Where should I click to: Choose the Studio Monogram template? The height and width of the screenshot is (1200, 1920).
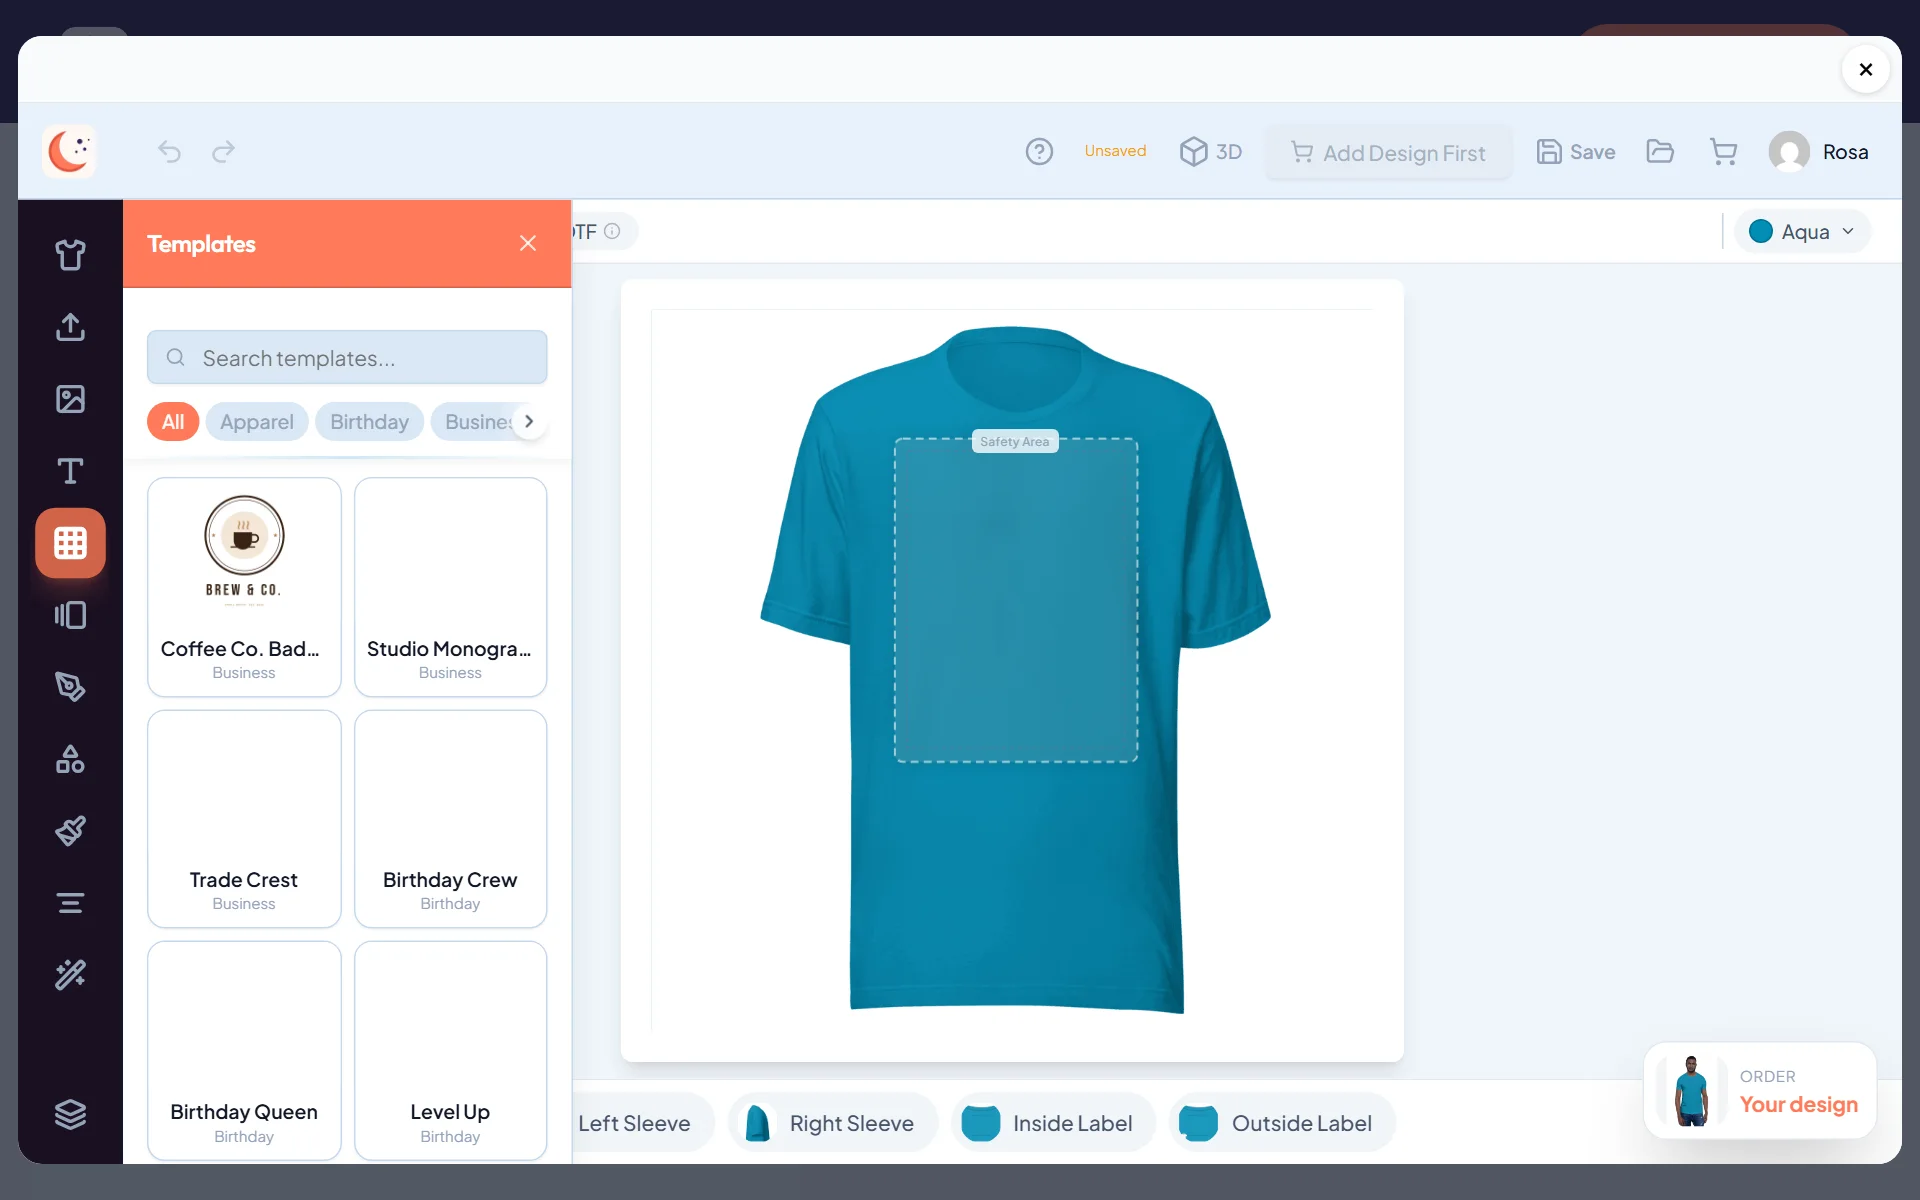pos(450,587)
